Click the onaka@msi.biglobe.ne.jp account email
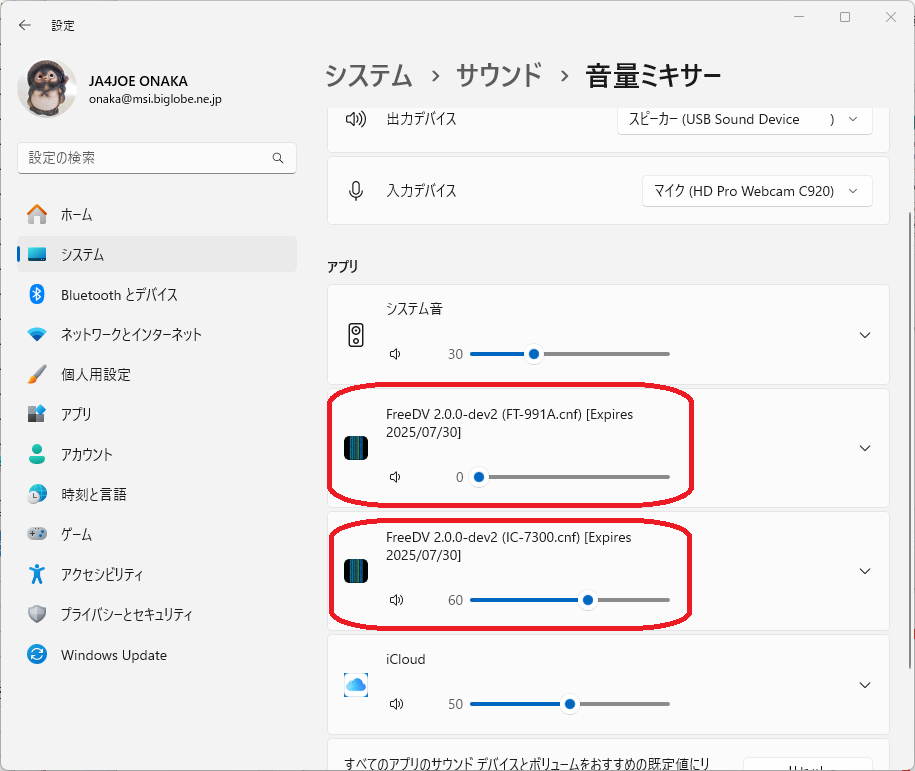 point(155,99)
